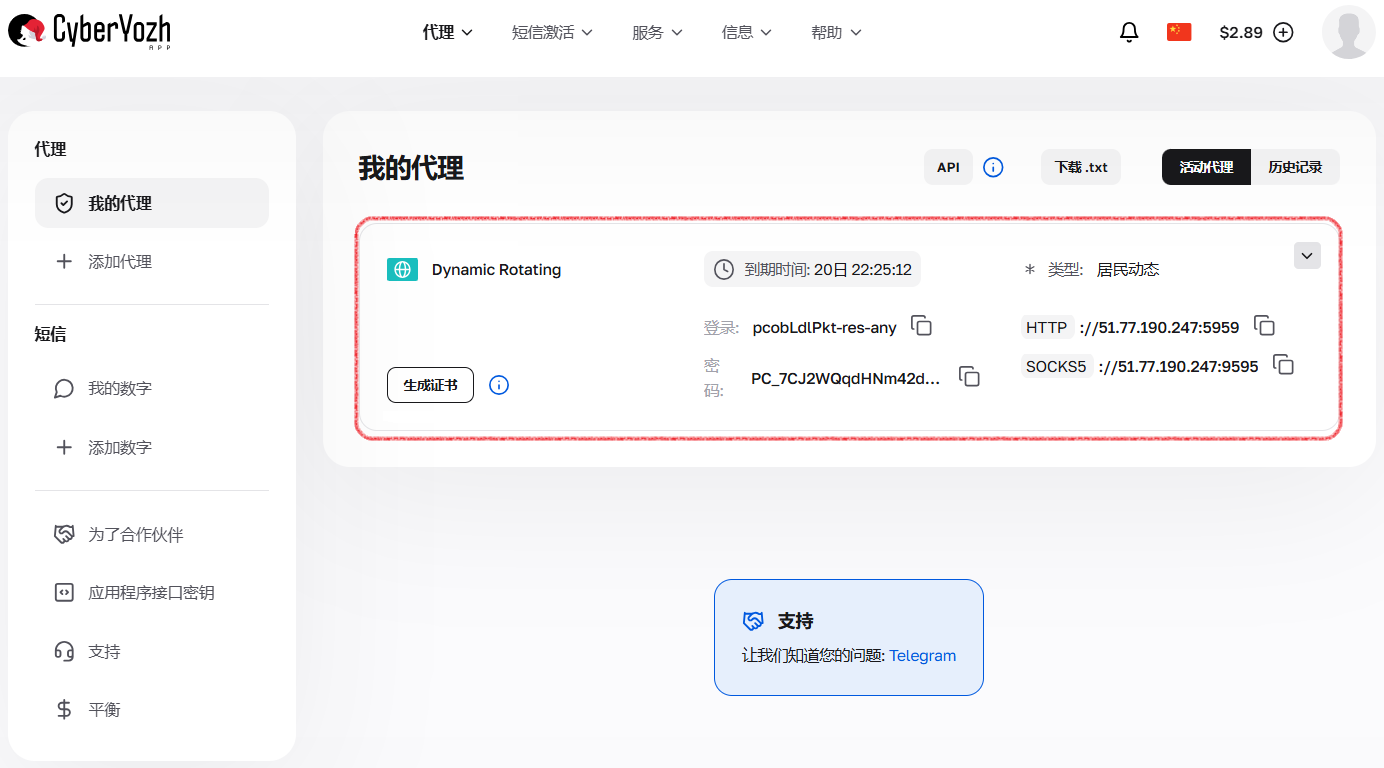Open the 帮助 dropdown menu
Screen dimensions: 1384x768
pos(836,31)
